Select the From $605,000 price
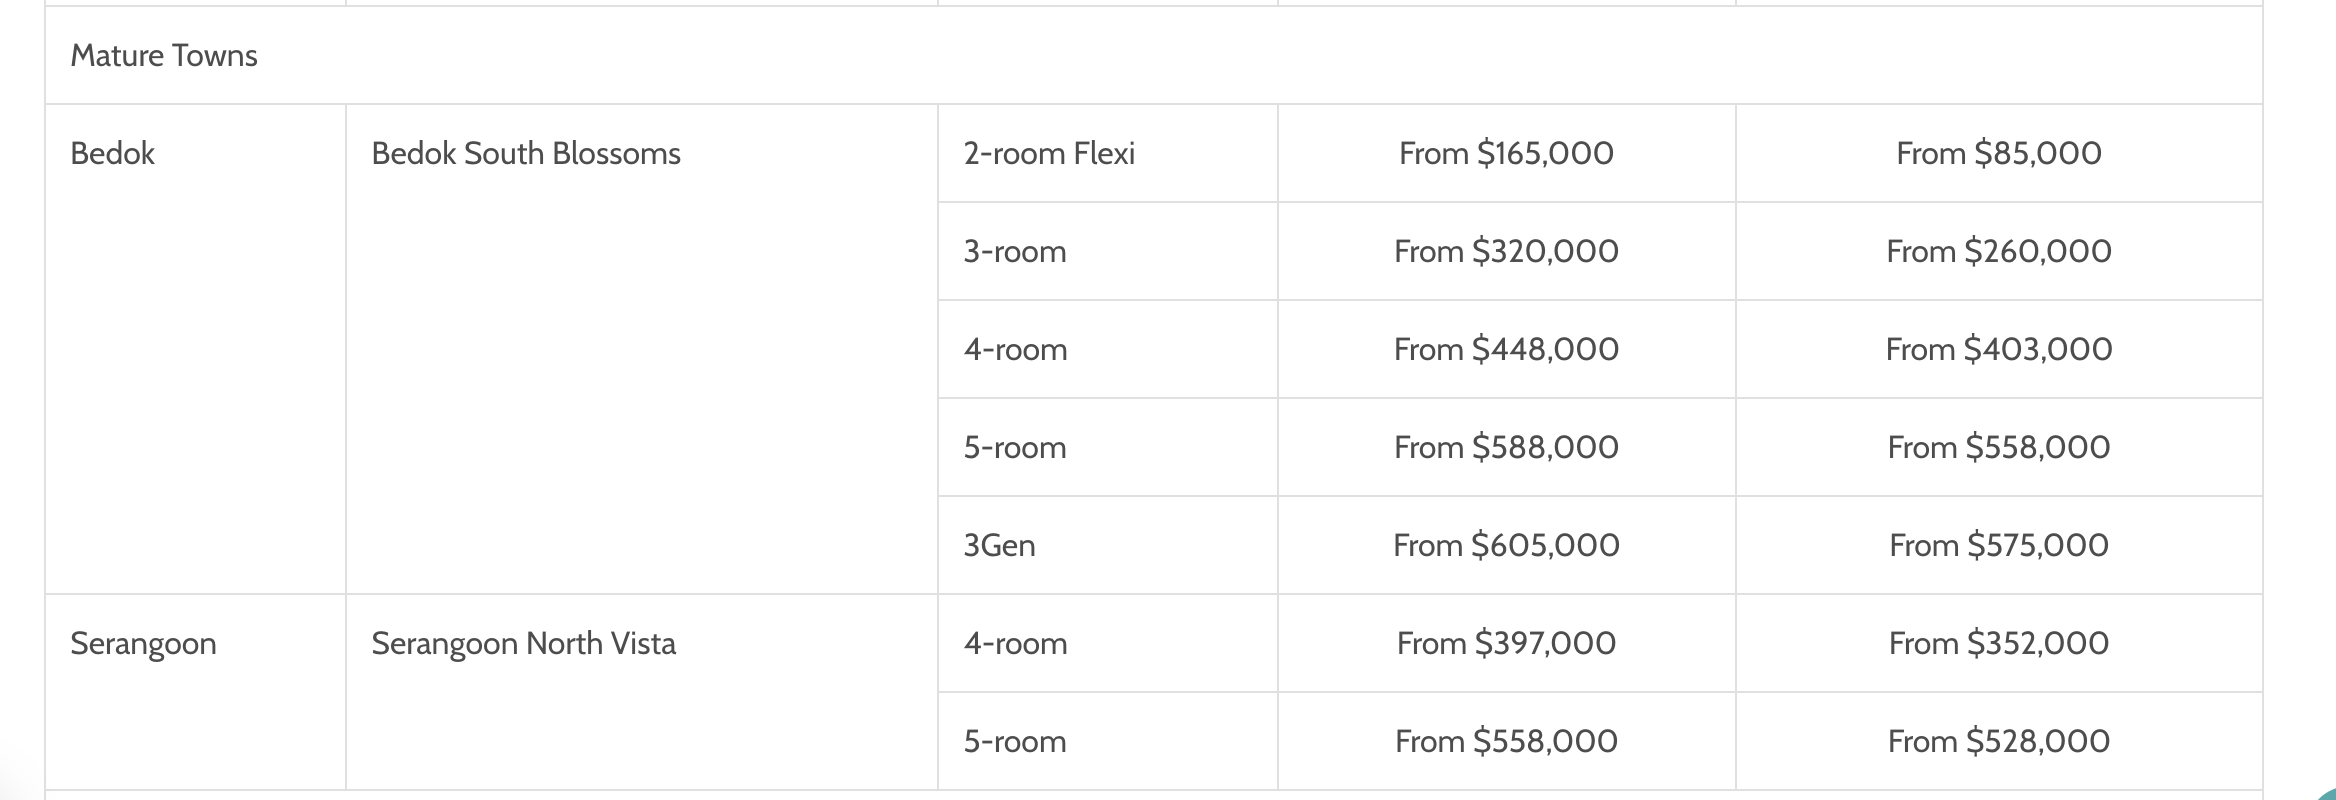Viewport: 2336px width, 800px height. (x=1506, y=545)
